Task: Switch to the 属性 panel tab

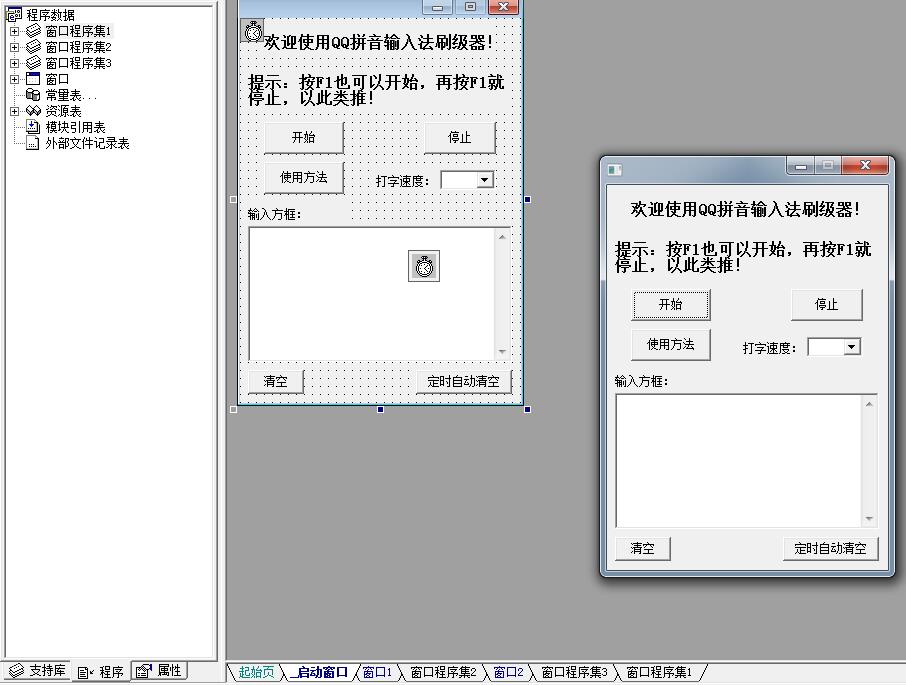Action: point(160,671)
